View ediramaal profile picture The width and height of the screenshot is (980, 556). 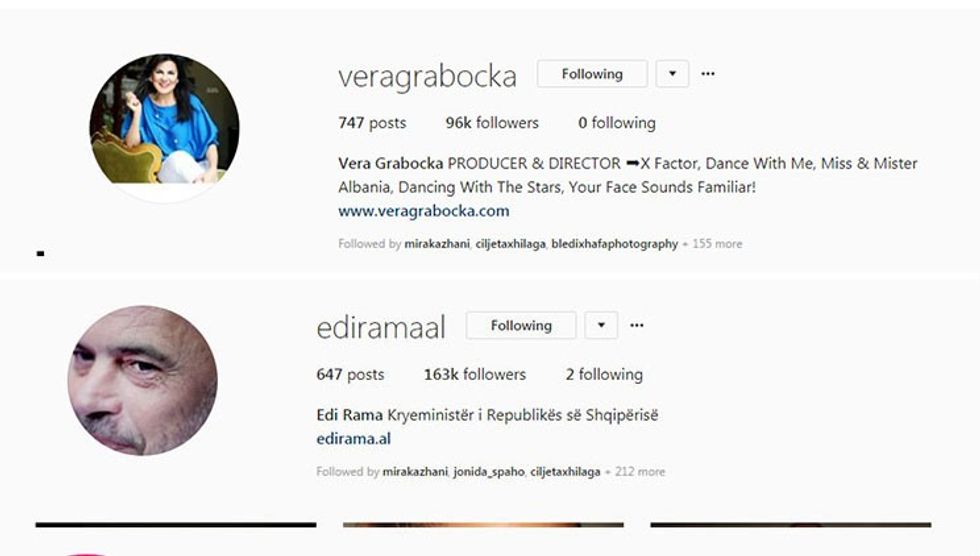[x=142, y=380]
